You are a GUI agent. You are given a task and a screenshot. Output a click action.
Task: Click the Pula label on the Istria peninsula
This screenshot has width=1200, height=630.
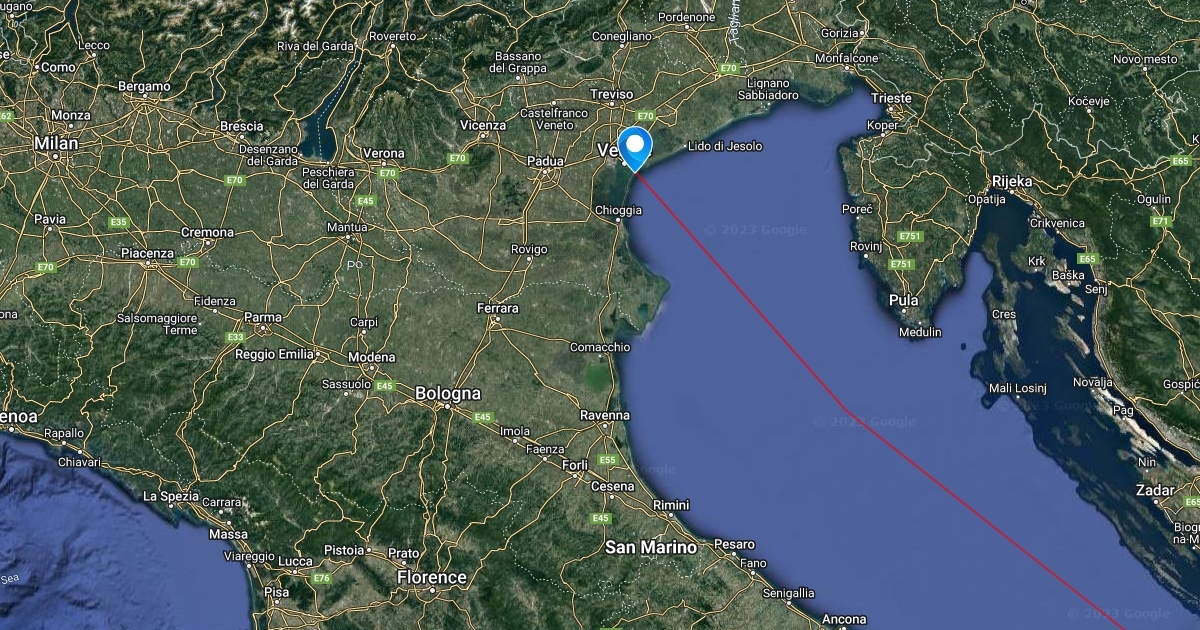(x=903, y=300)
